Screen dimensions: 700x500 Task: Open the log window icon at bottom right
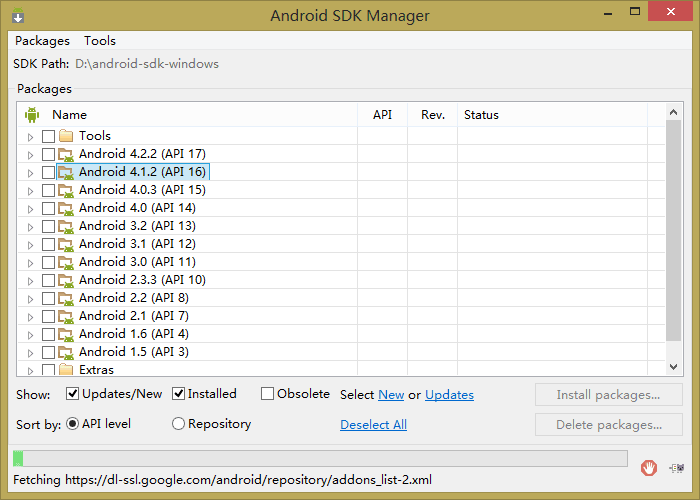[677, 468]
